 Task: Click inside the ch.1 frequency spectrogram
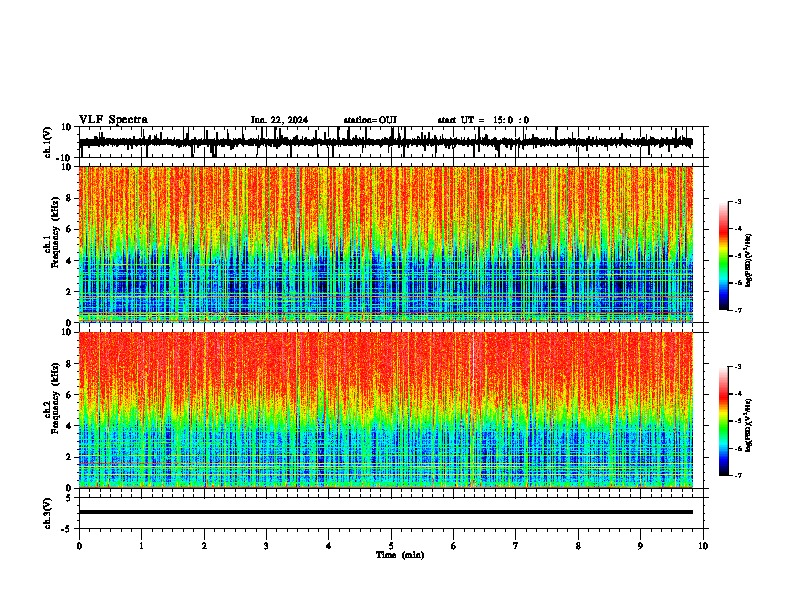pyautogui.click(x=385, y=244)
